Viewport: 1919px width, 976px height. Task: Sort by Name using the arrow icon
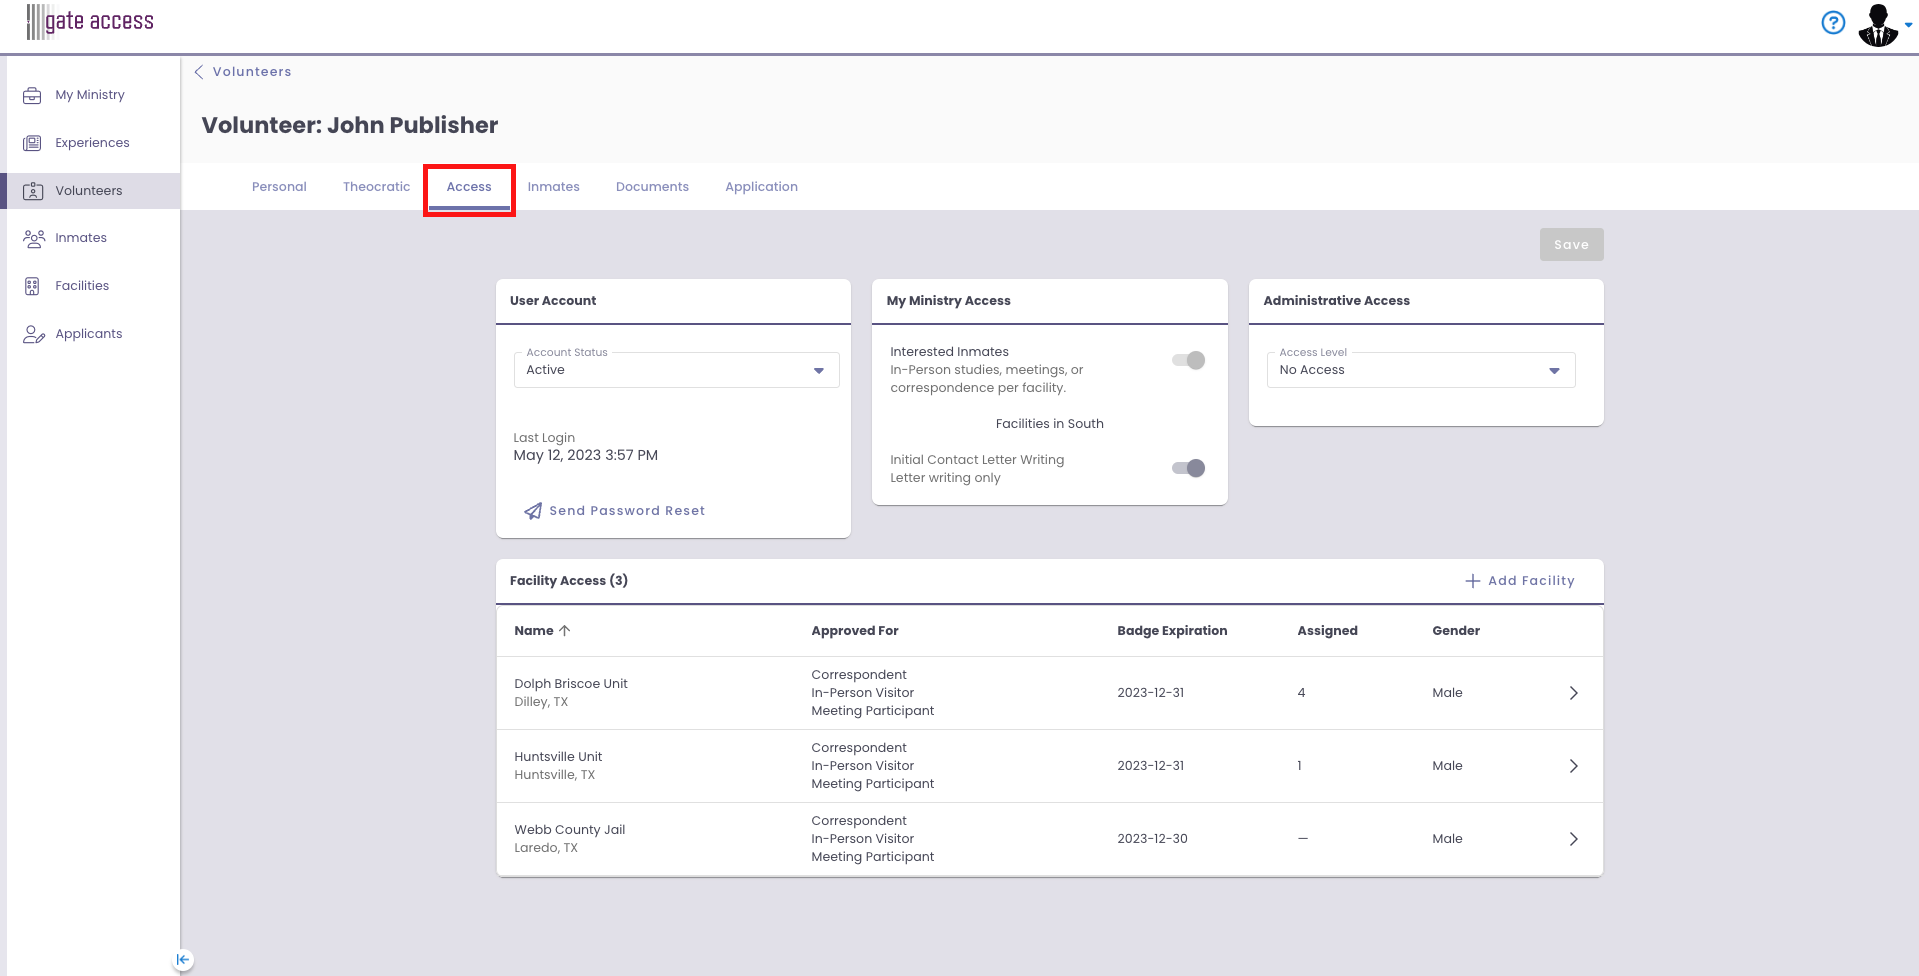coord(565,631)
